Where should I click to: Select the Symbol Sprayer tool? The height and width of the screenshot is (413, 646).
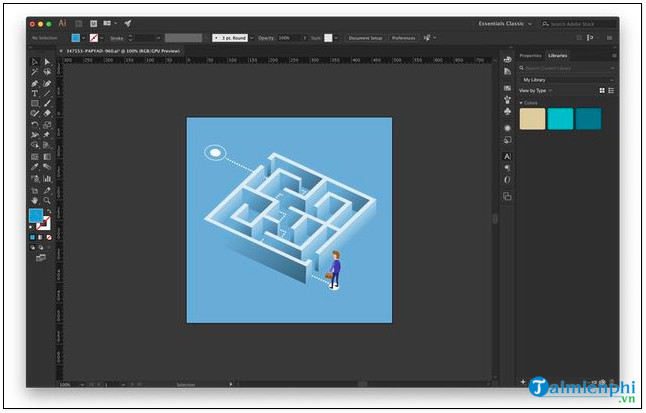35,178
